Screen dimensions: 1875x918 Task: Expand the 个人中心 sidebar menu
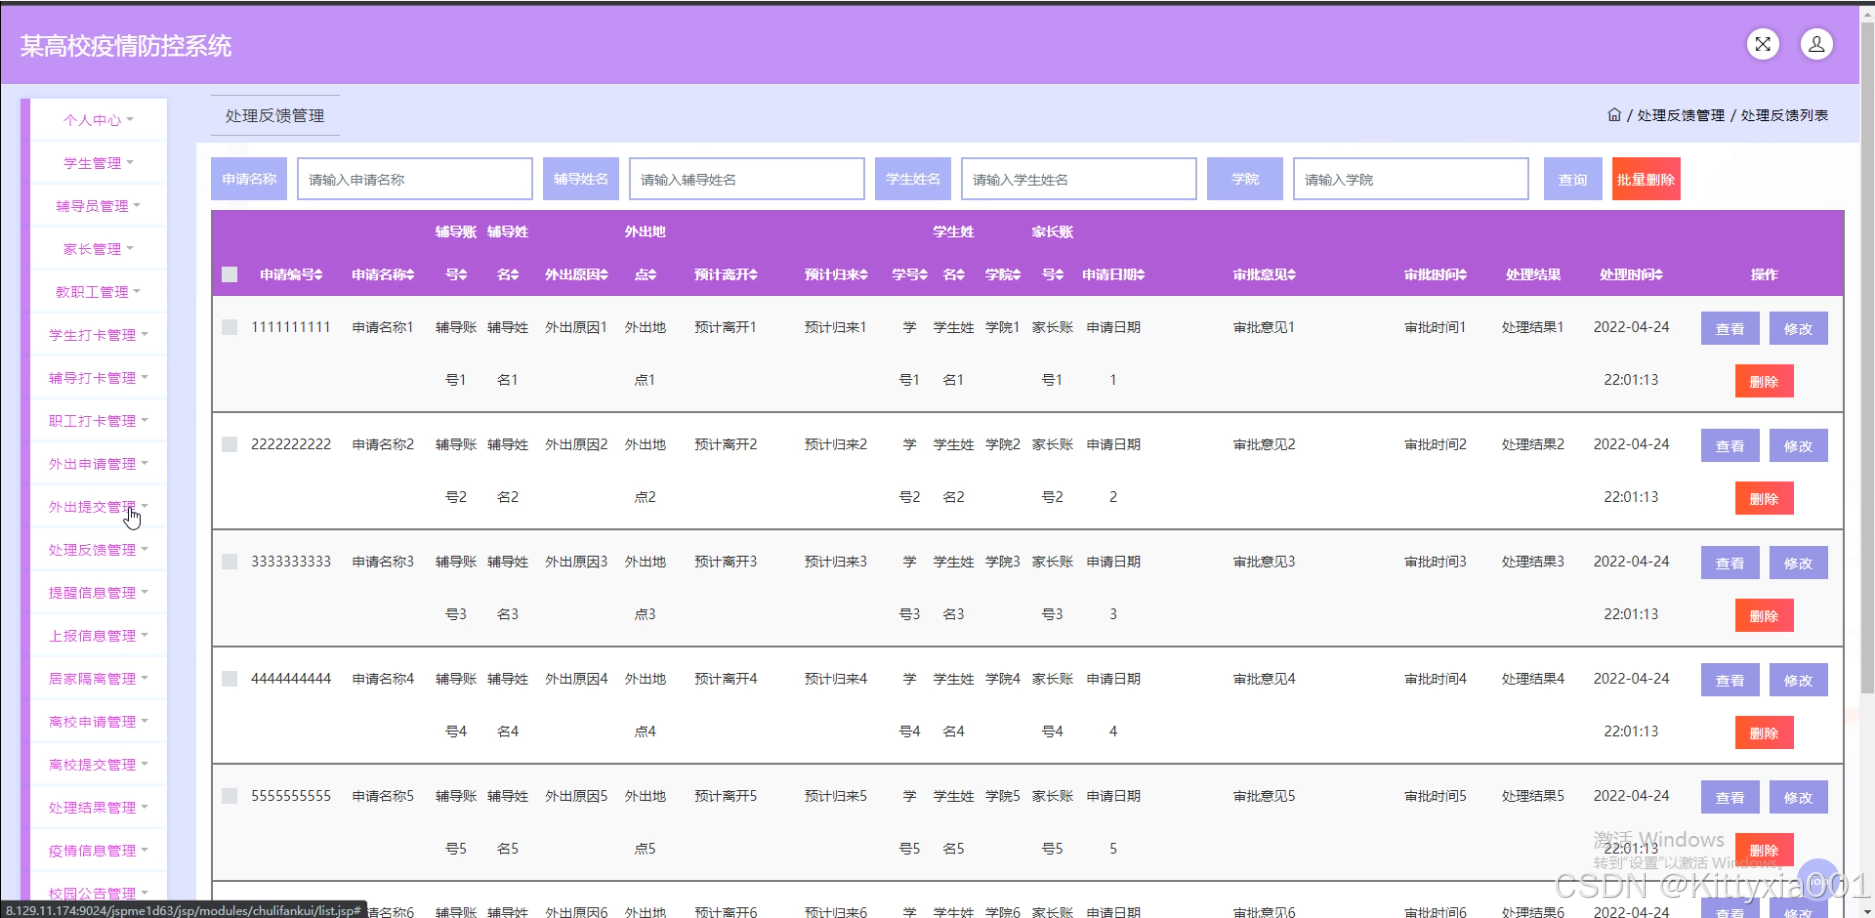point(98,120)
